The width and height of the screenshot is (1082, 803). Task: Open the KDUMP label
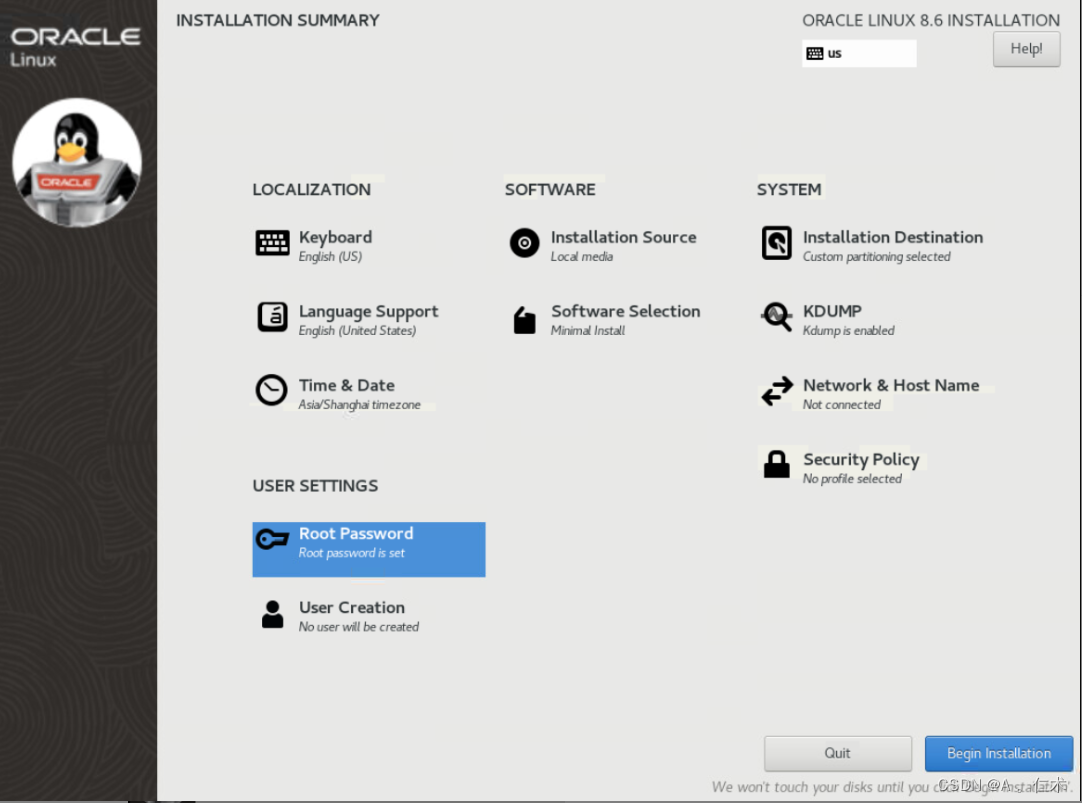(832, 311)
